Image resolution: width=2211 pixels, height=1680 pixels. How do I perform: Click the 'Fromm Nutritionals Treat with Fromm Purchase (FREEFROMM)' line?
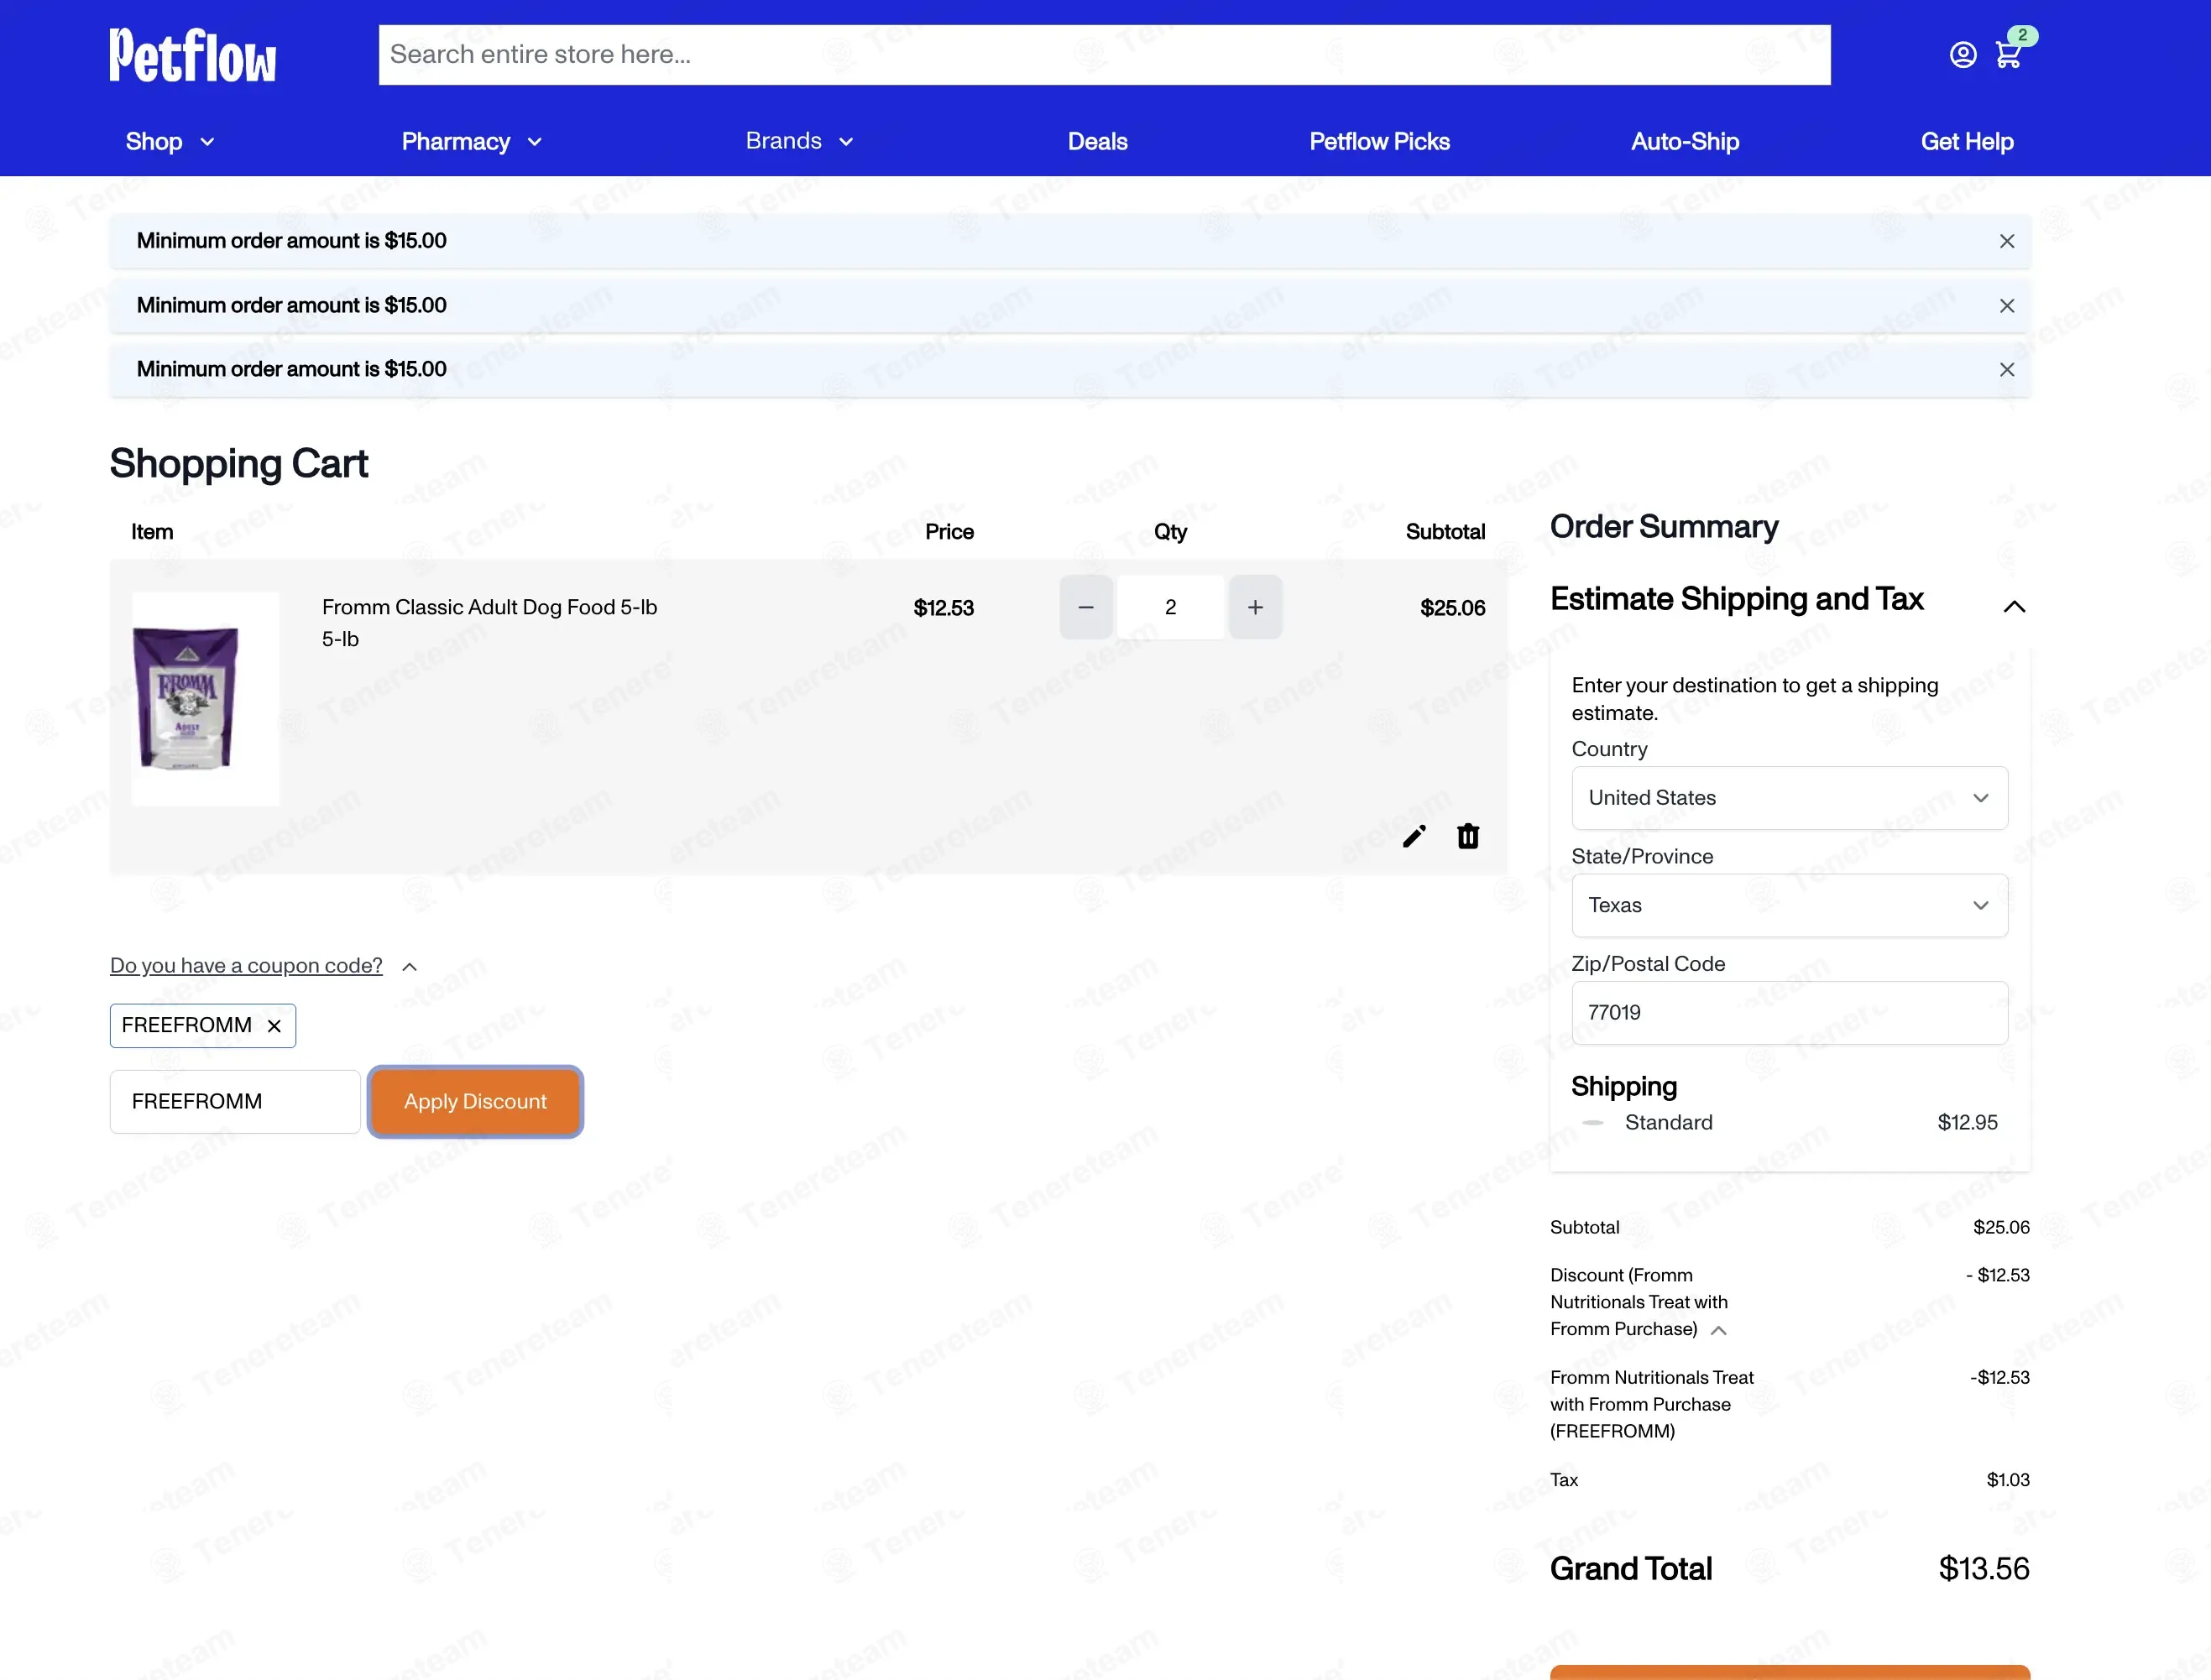point(1652,1405)
